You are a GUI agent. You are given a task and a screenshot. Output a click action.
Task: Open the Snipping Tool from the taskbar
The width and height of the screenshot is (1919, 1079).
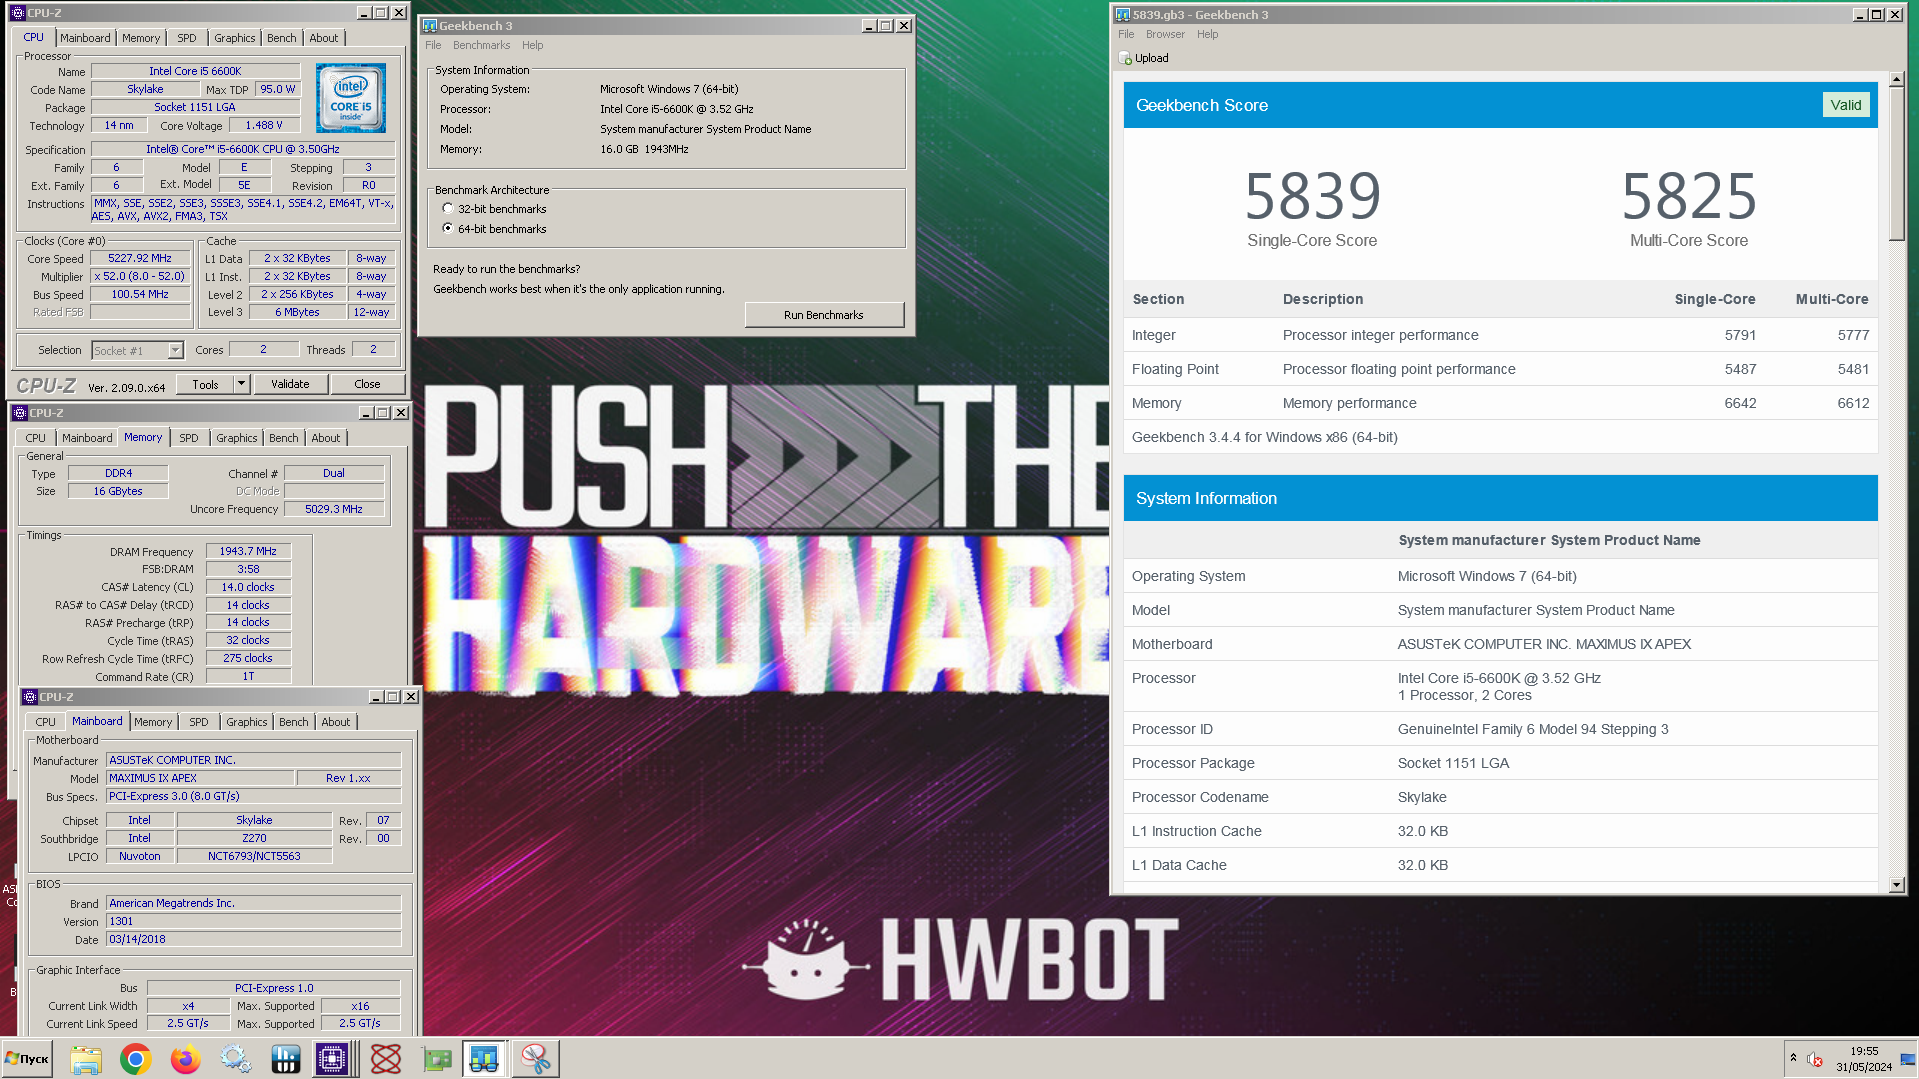(x=535, y=1058)
